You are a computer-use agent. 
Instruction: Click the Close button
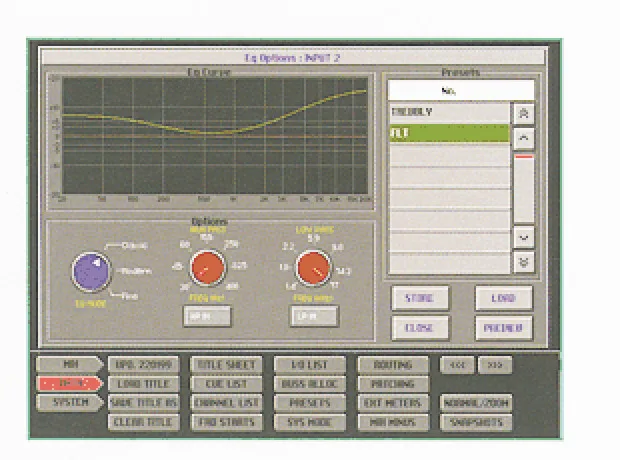coord(420,328)
